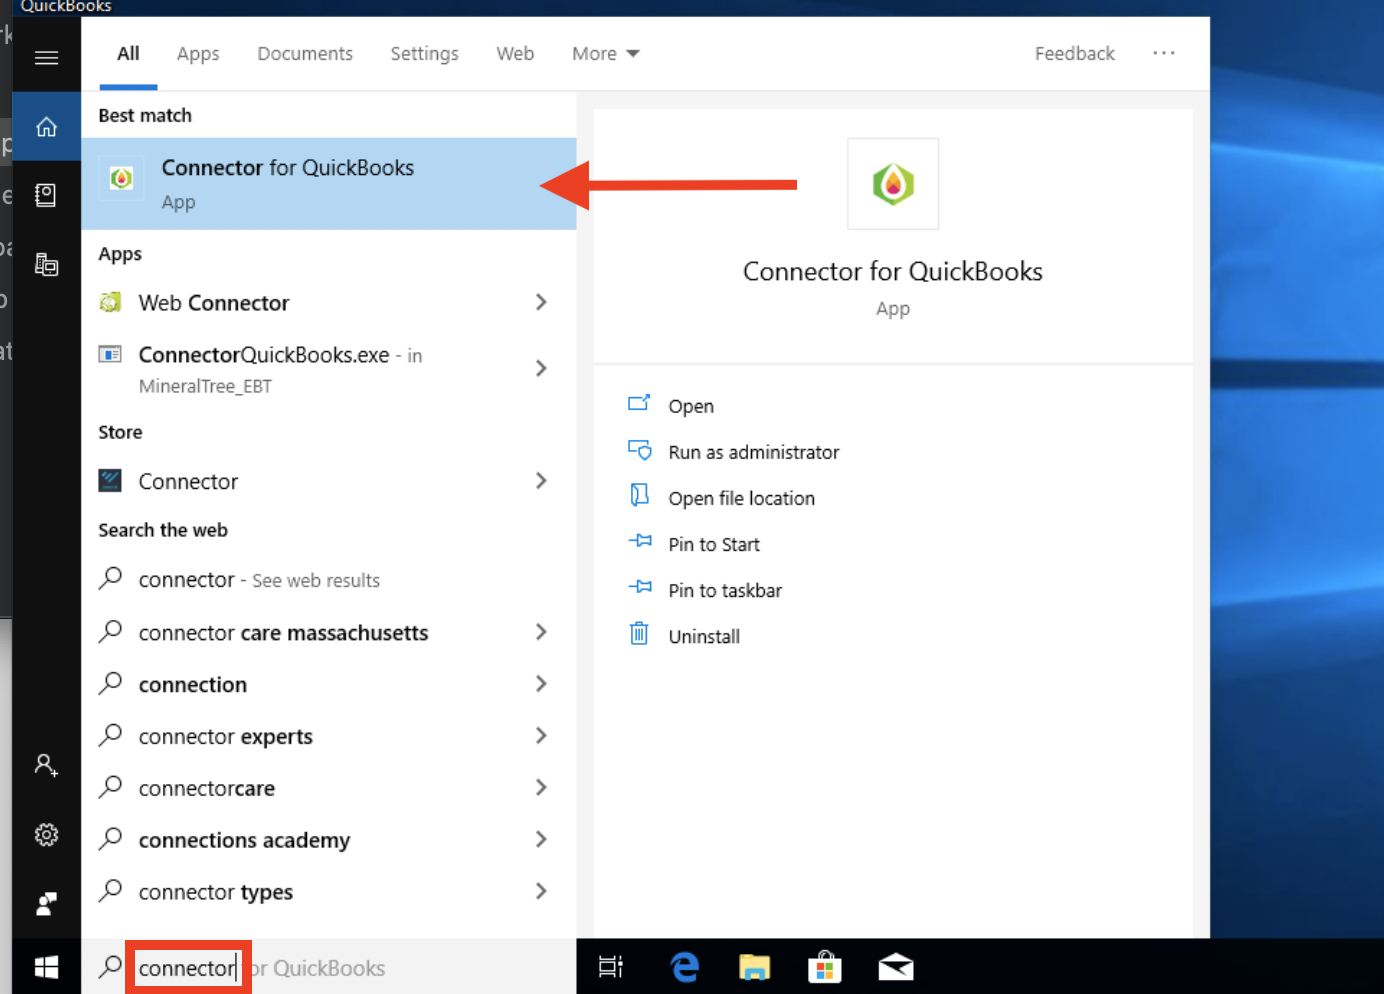This screenshot has width=1384, height=994.
Task: Open the documents icon in sidebar
Action: coord(46,264)
